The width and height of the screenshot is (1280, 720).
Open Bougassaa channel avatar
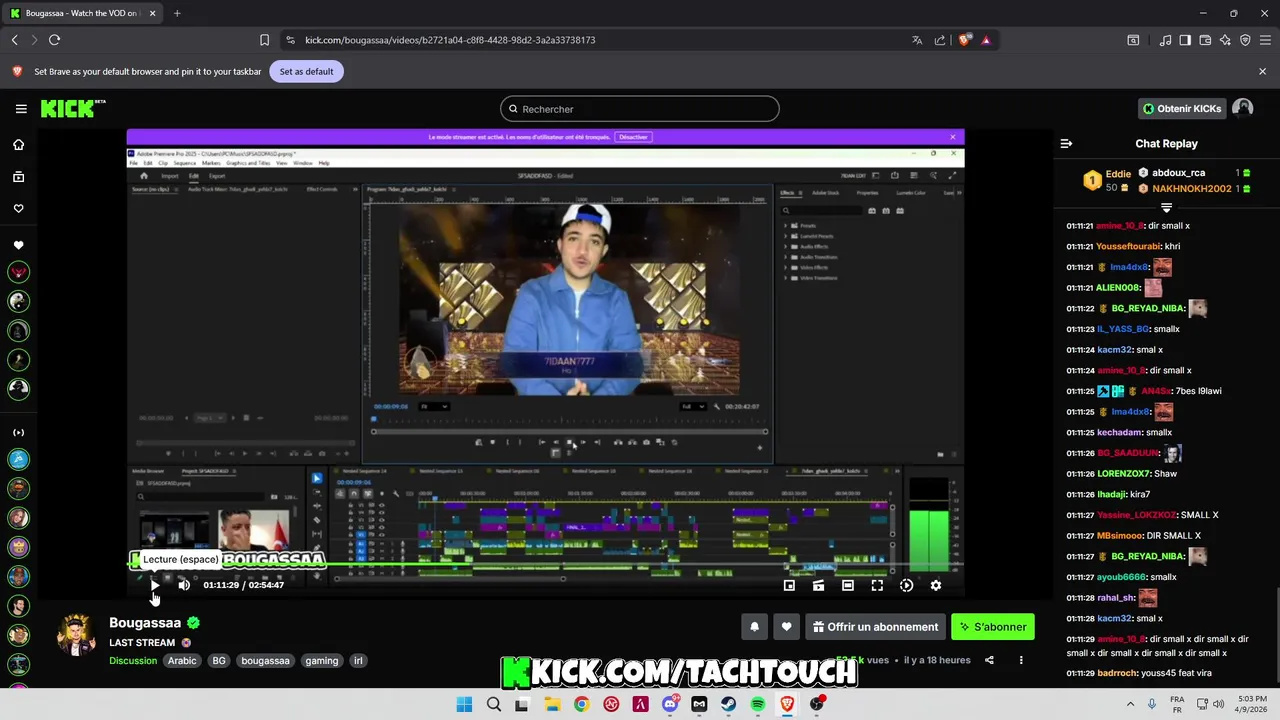(x=76, y=635)
